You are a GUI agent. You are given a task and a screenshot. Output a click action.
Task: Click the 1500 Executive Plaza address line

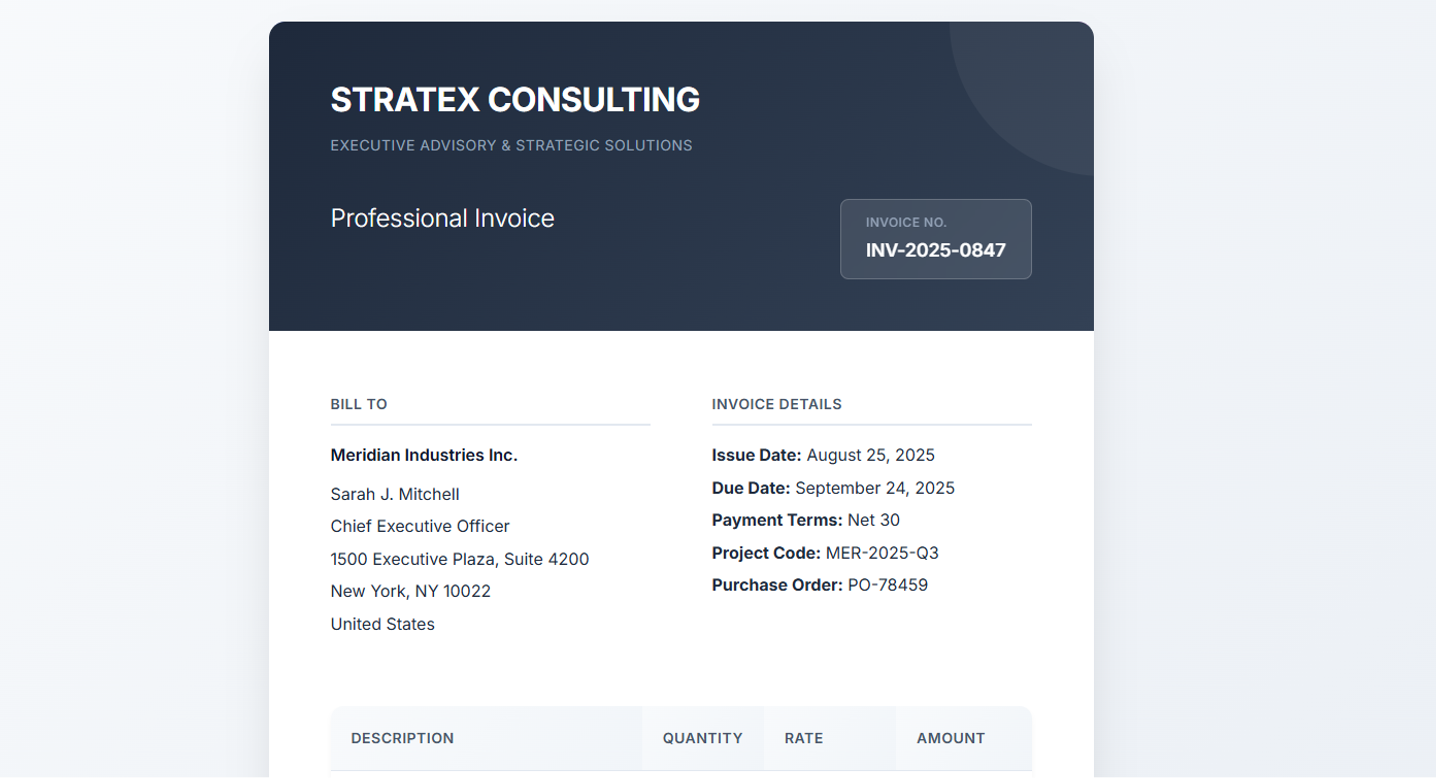pyautogui.click(x=460, y=559)
